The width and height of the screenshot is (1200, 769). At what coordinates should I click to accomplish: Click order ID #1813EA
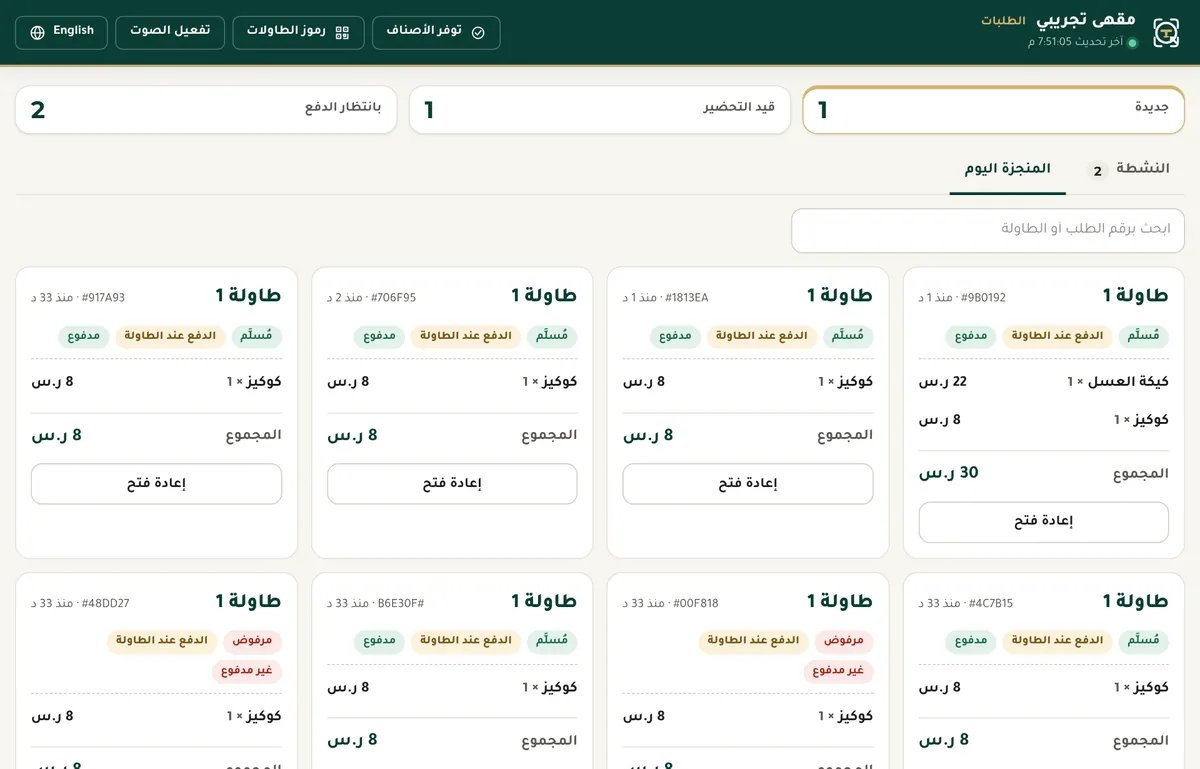[687, 298]
